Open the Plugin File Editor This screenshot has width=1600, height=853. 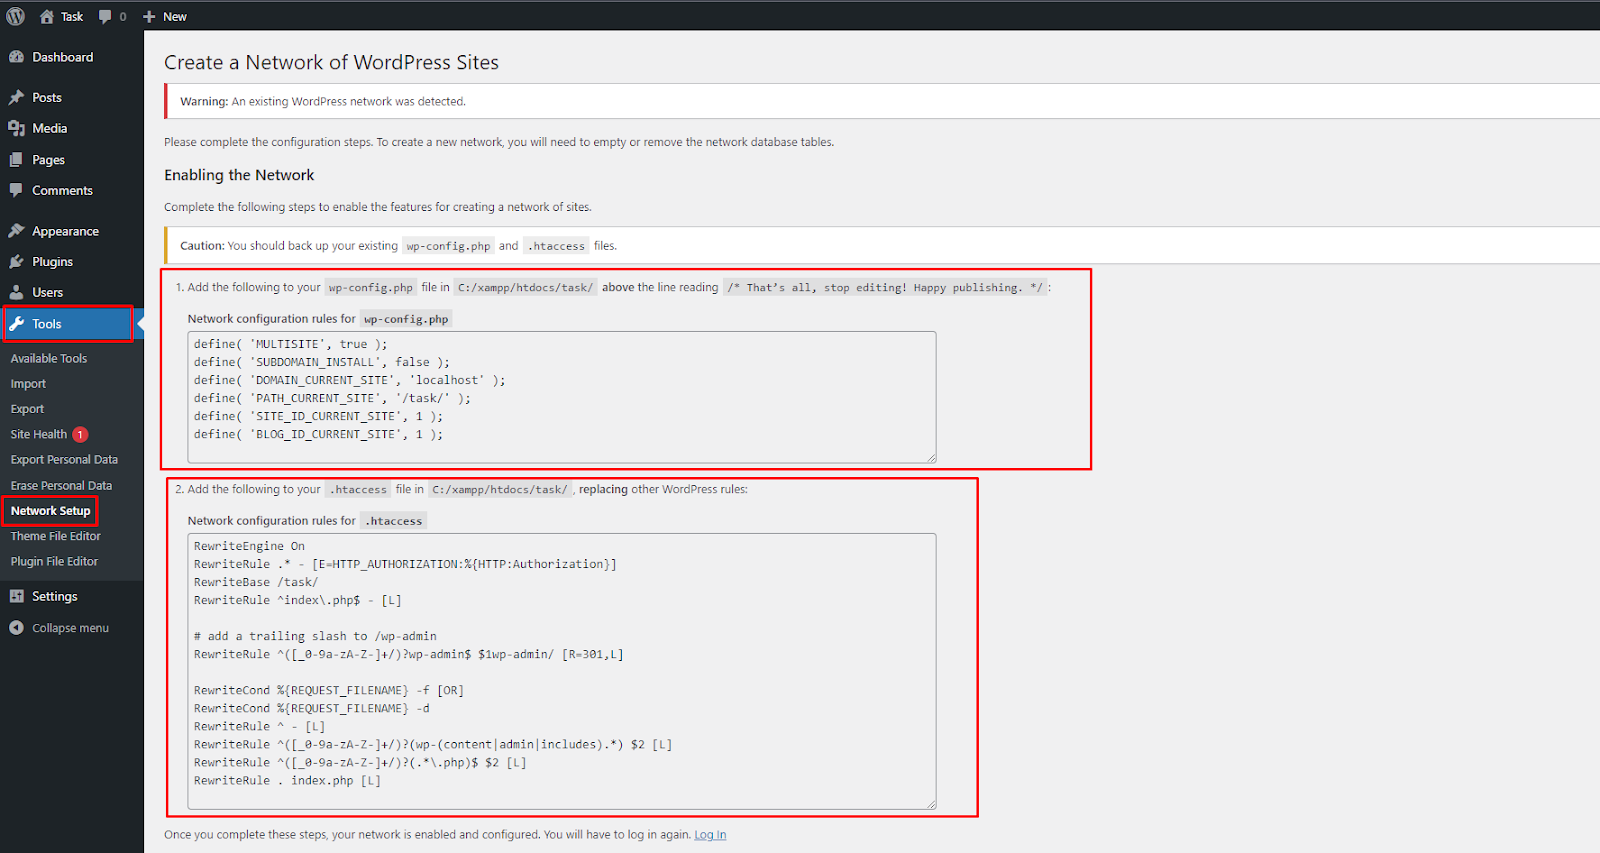point(54,562)
